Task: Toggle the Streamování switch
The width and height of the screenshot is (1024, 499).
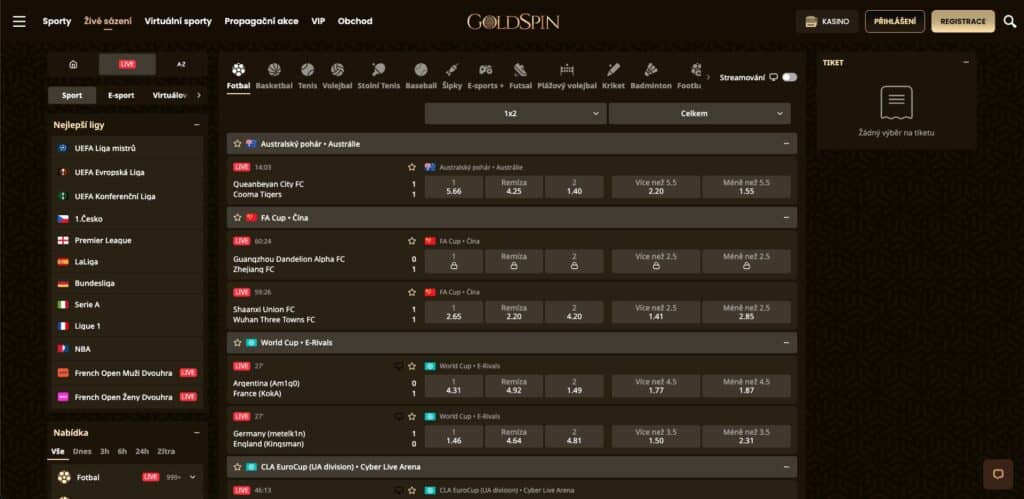Action: click(790, 77)
